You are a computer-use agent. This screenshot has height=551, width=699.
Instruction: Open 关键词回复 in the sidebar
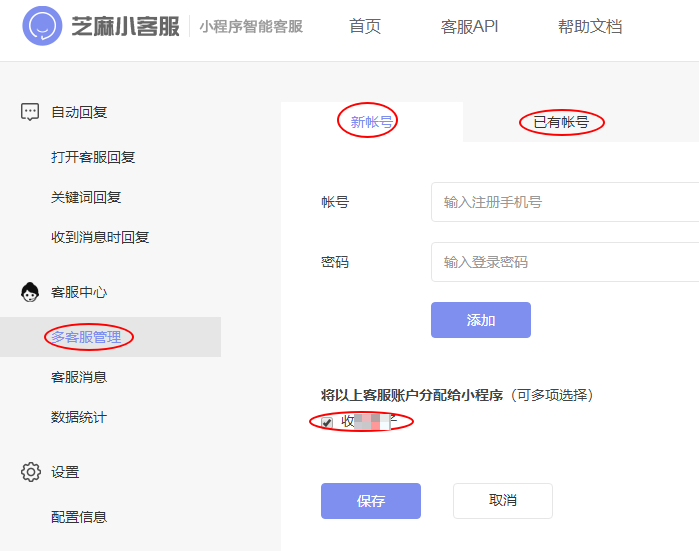coord(86,197)
